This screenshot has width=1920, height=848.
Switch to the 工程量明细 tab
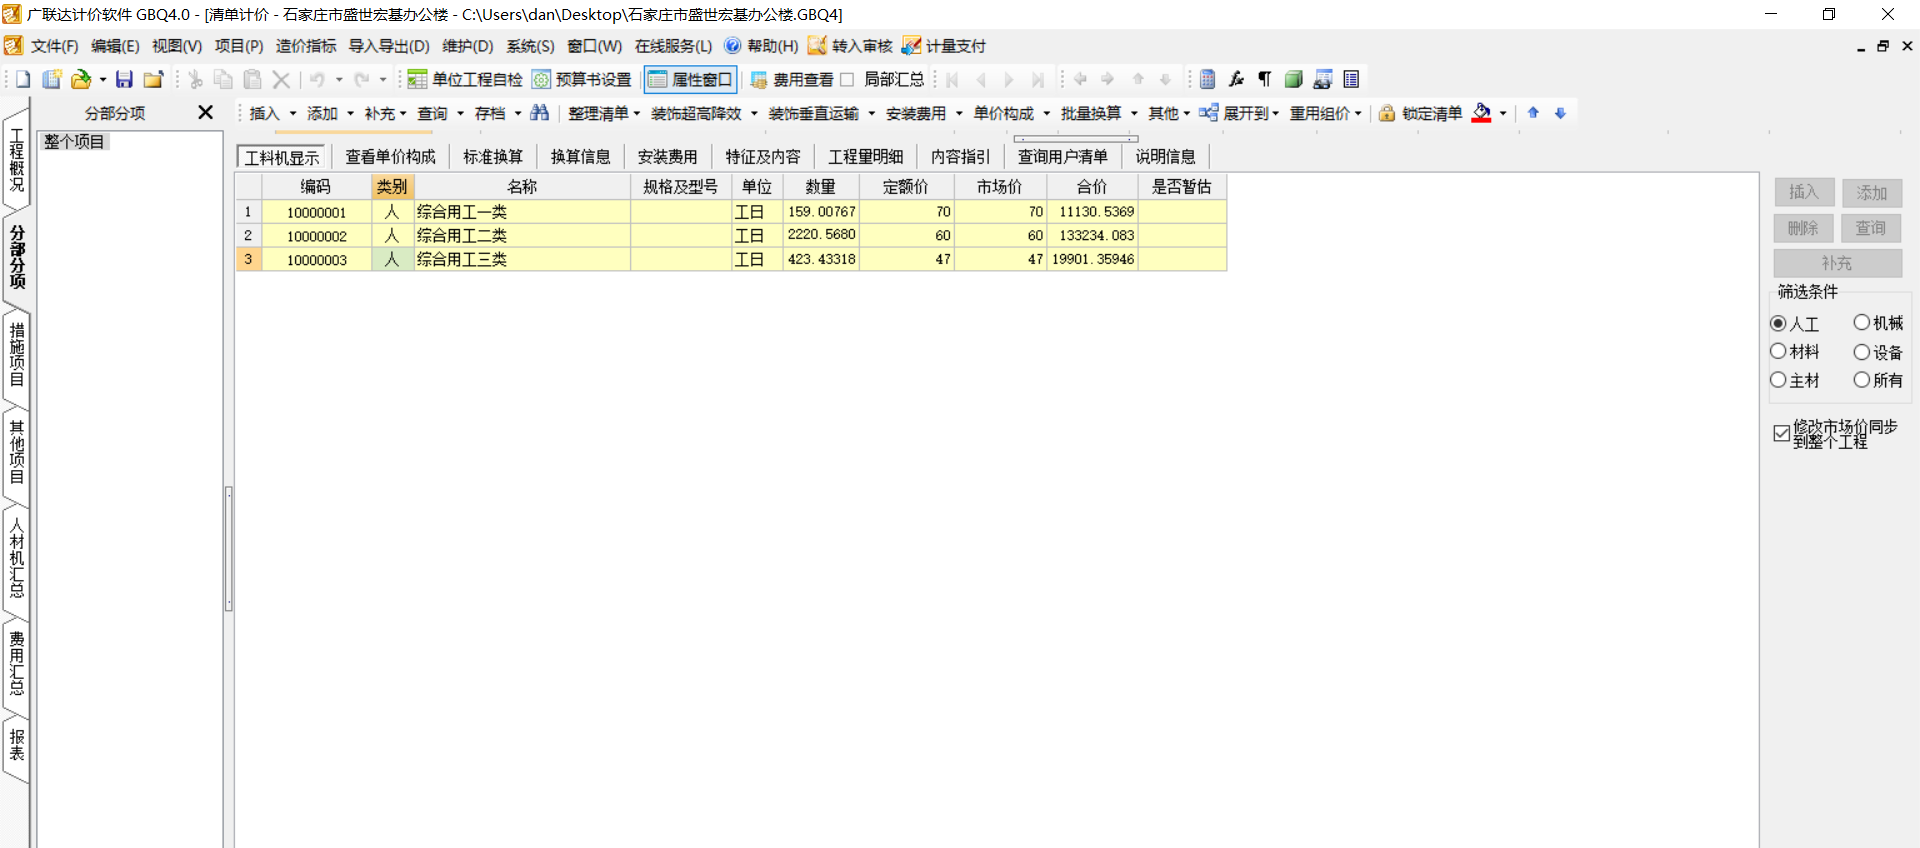(x=865, y=157)
